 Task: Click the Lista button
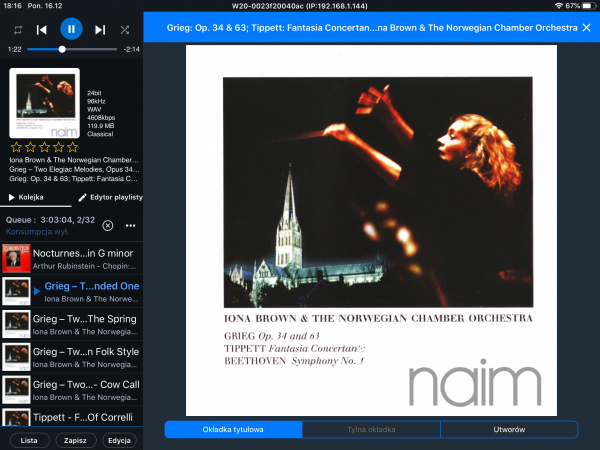coord(29,440)
